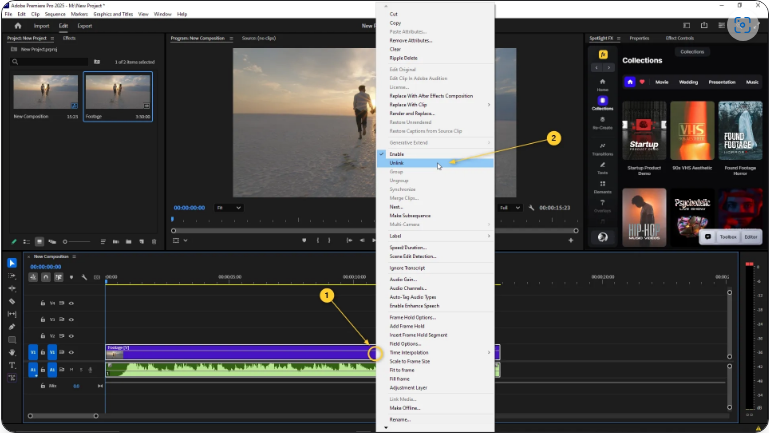Viewport: 769px width, 433px height.
Task: Open the Markers menu
Action: pos(79,14)
